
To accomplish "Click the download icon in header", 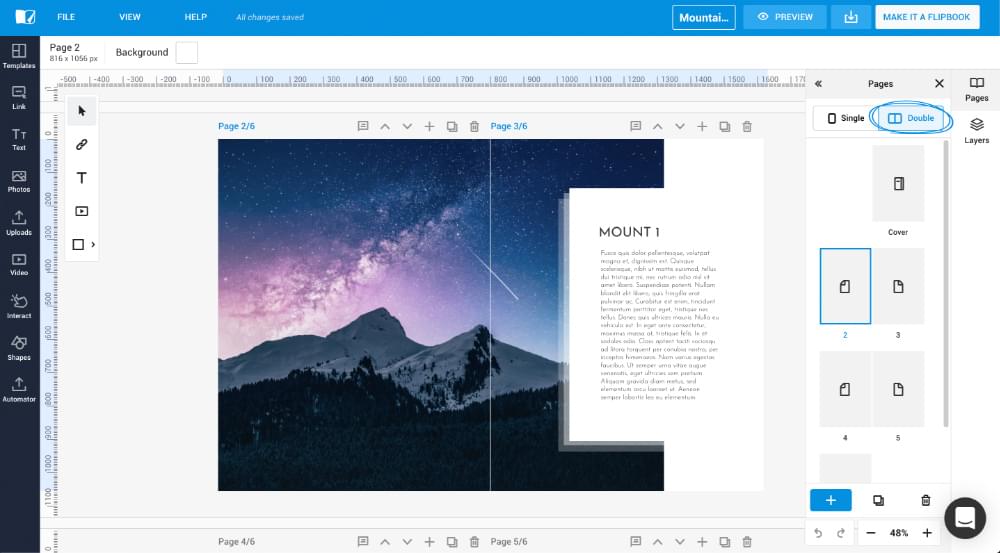I will pyautogui.click(x=851, y=17).
